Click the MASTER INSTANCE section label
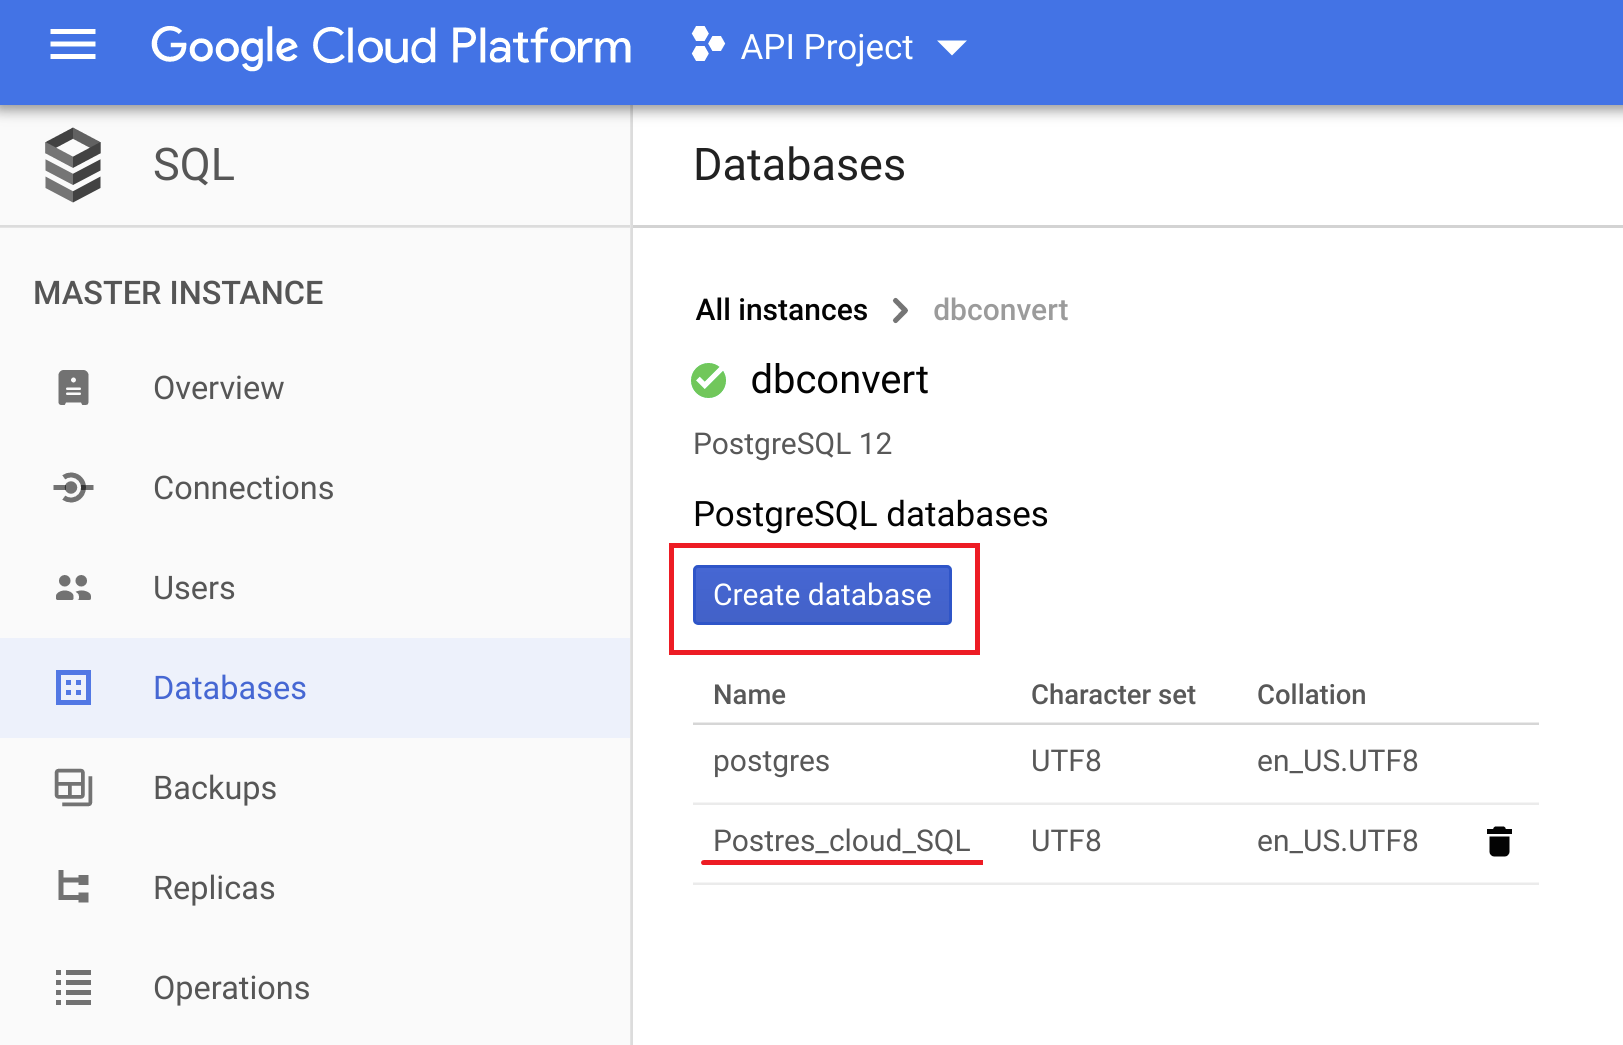Screen dimensions: 1623x1045 (178, 293)
